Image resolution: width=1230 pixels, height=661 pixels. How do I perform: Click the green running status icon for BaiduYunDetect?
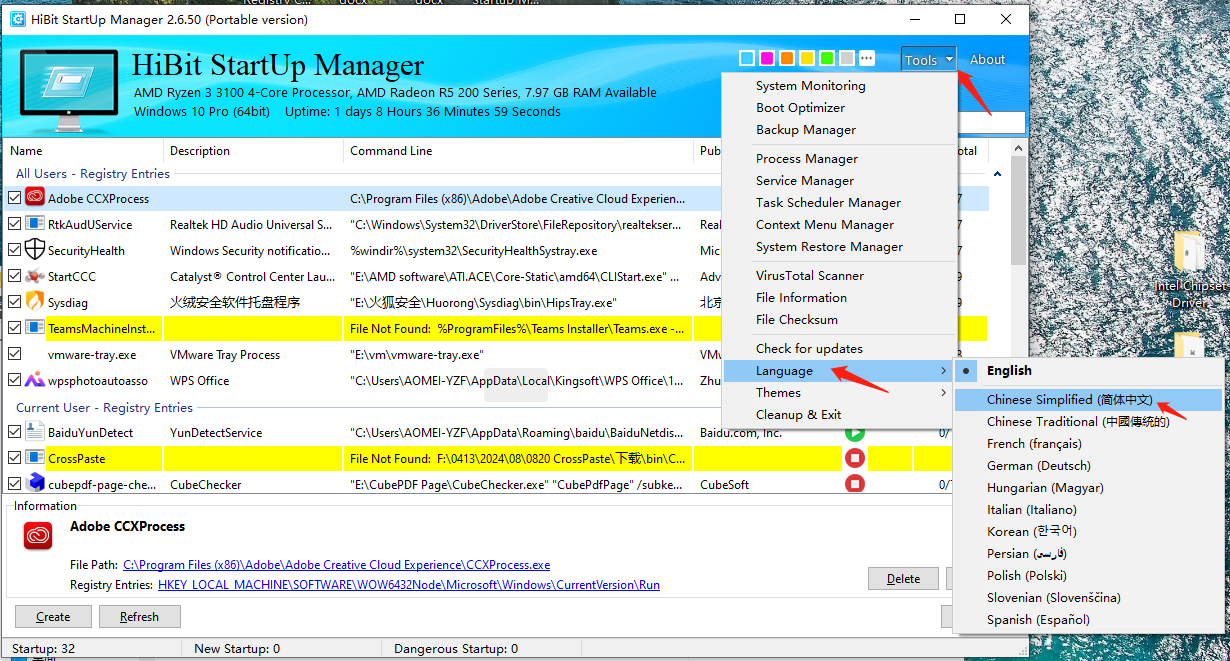855,432
